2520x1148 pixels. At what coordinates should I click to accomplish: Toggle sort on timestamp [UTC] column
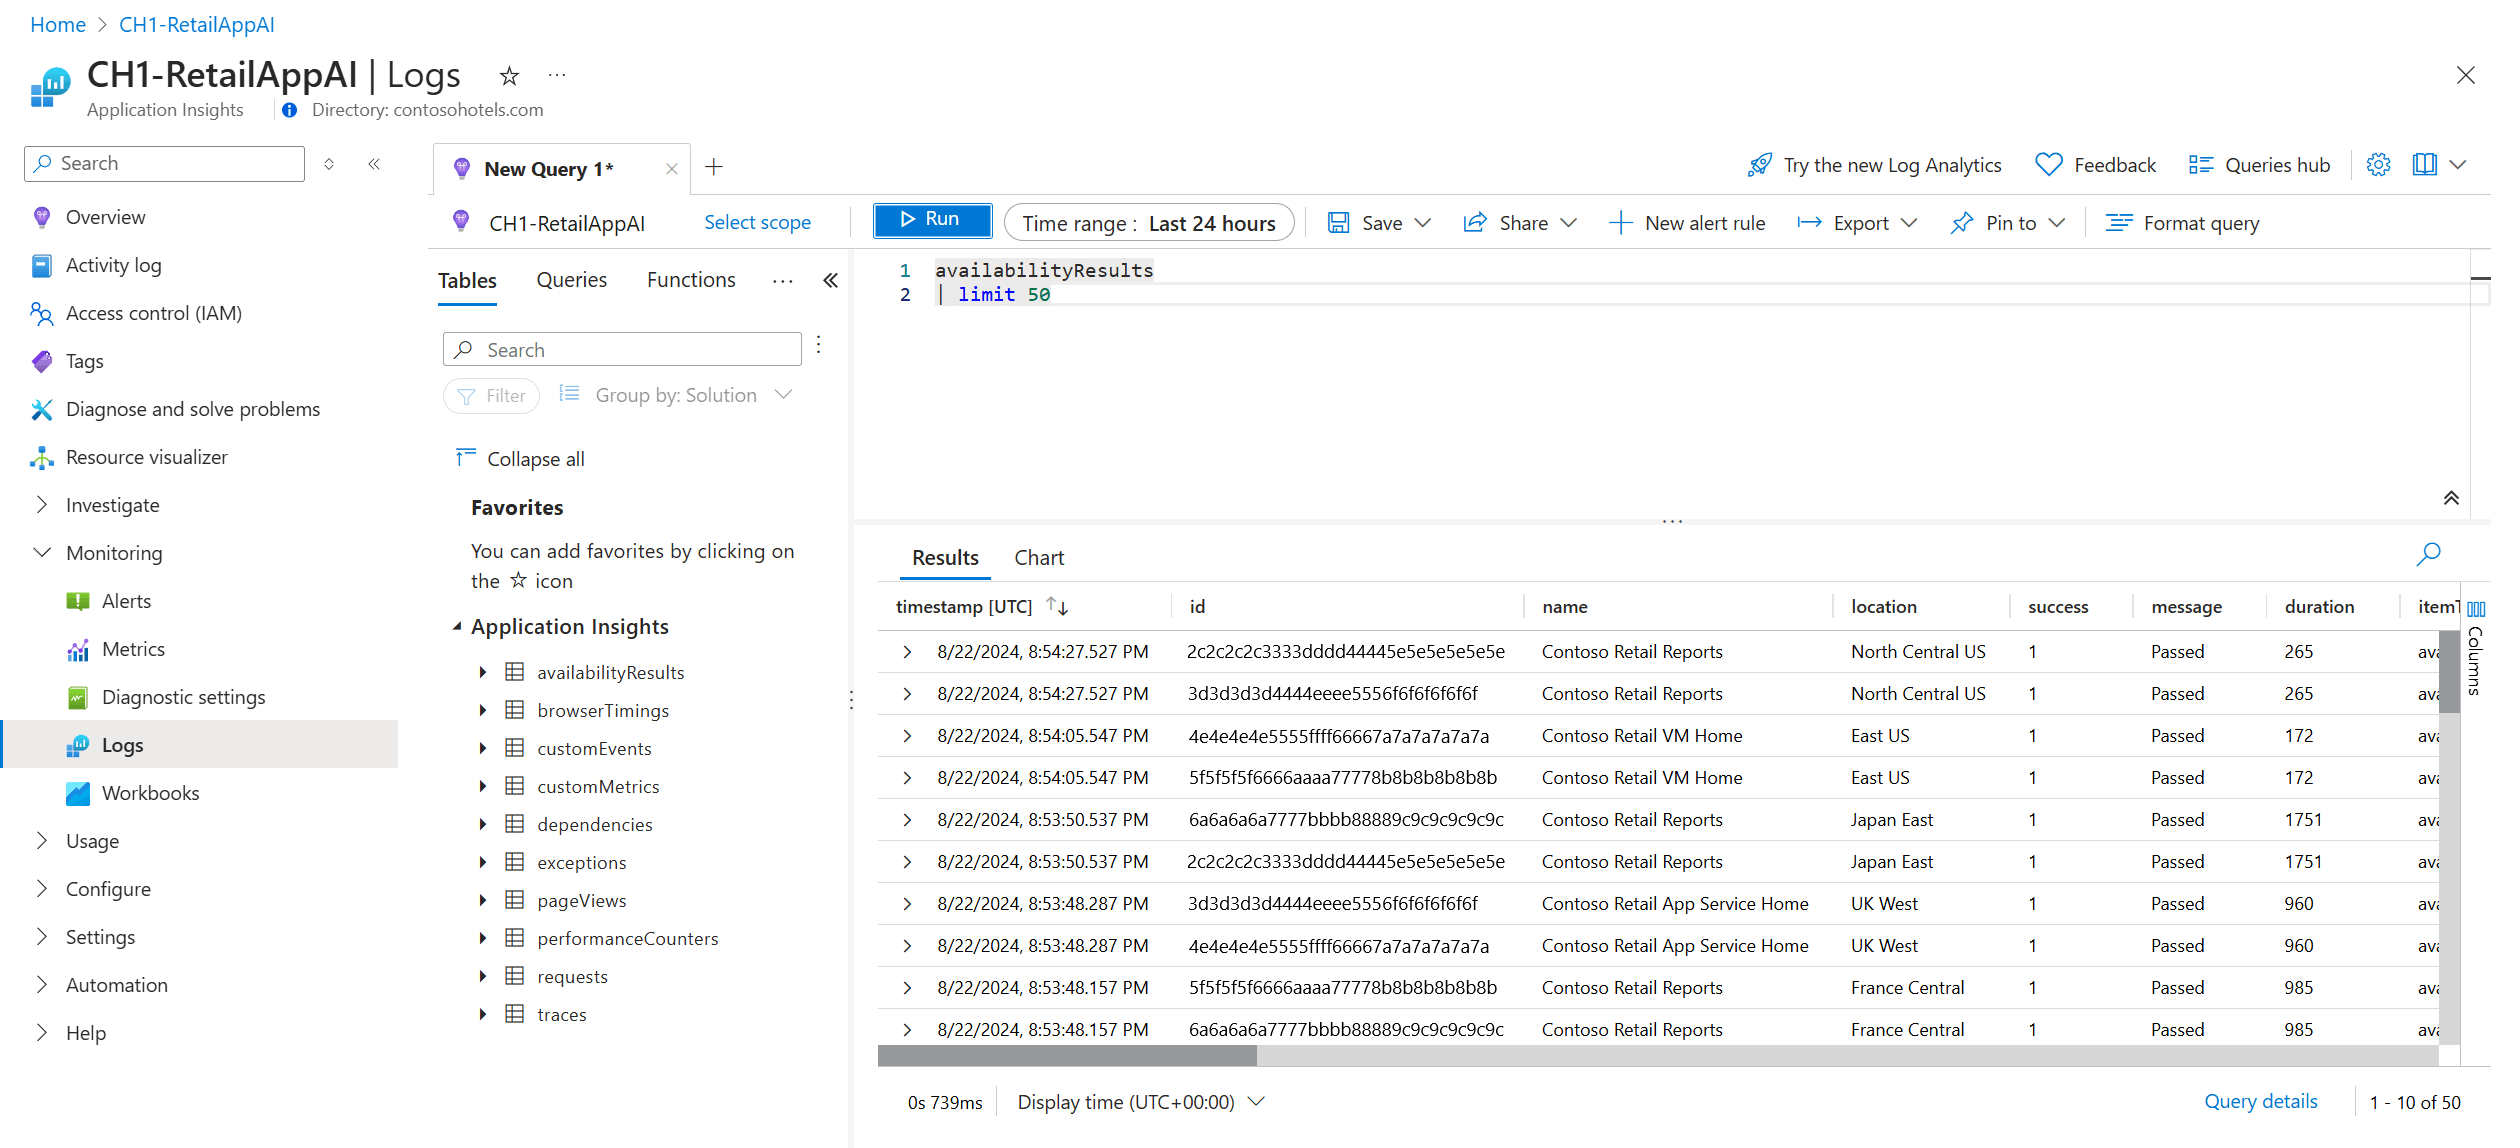click(1057, 606)
